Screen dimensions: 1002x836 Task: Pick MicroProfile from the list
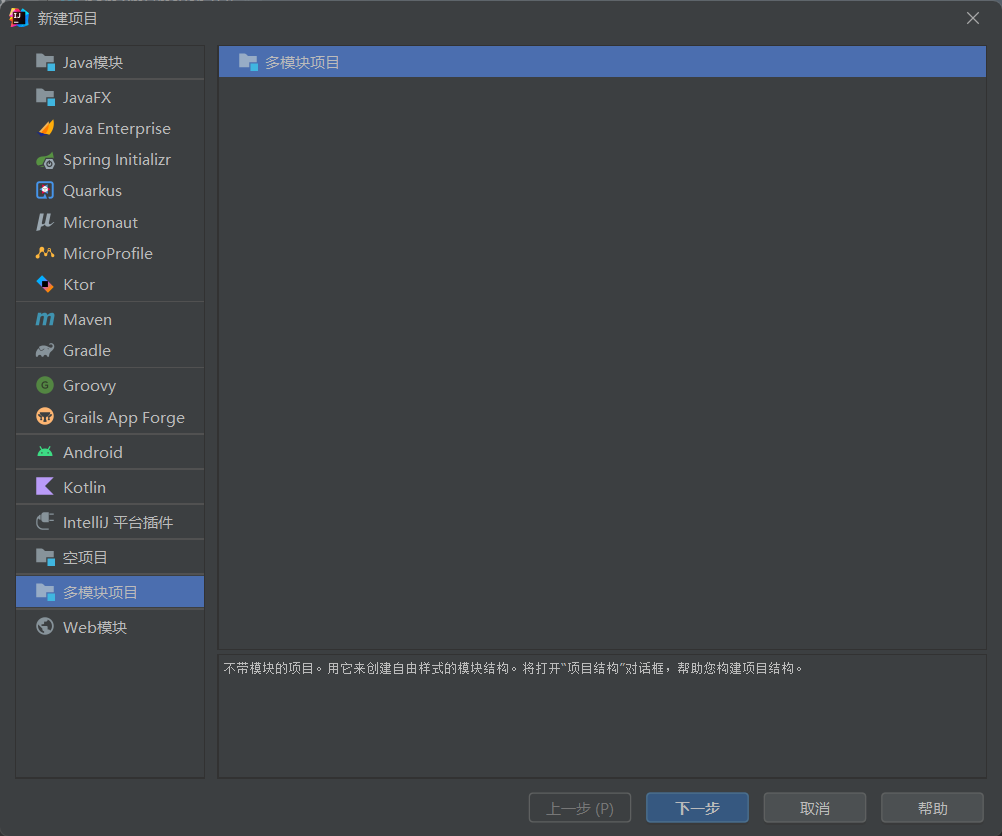point(110,253)
